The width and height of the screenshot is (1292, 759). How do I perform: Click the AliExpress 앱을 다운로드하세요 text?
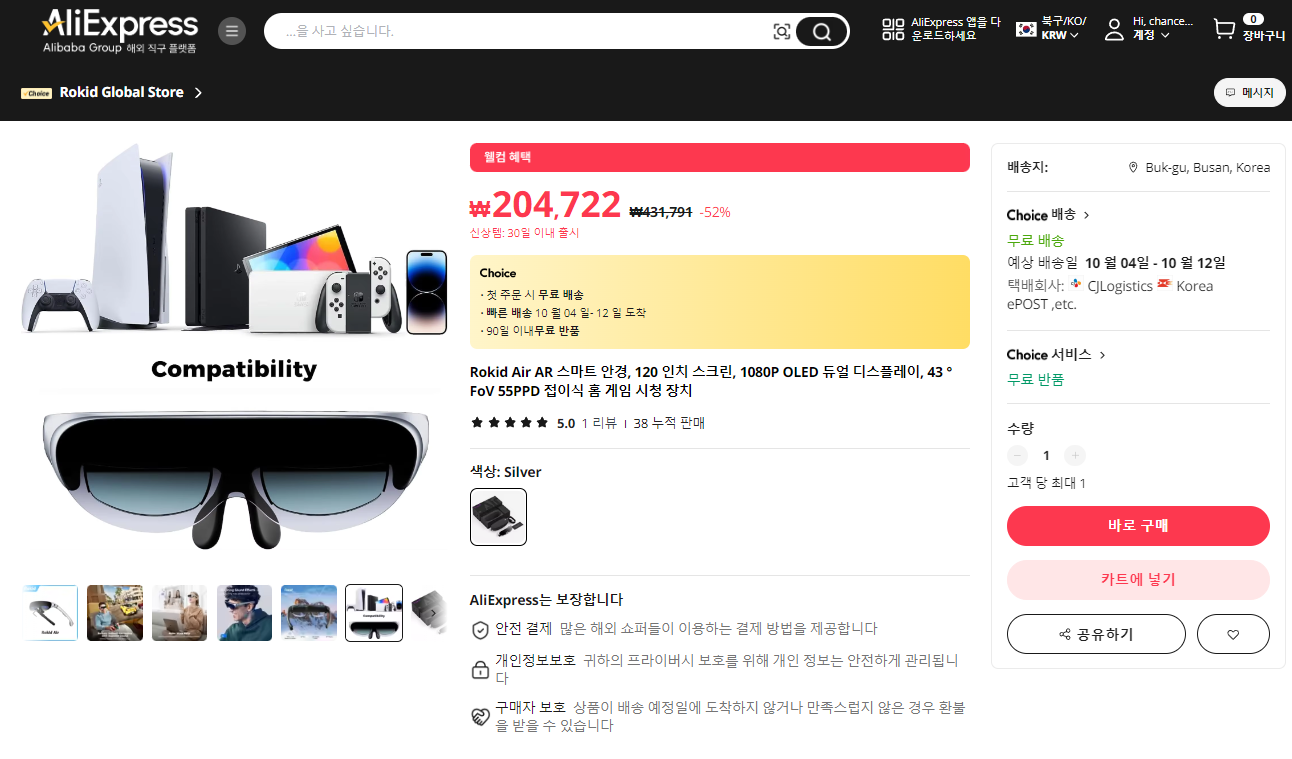956,29
